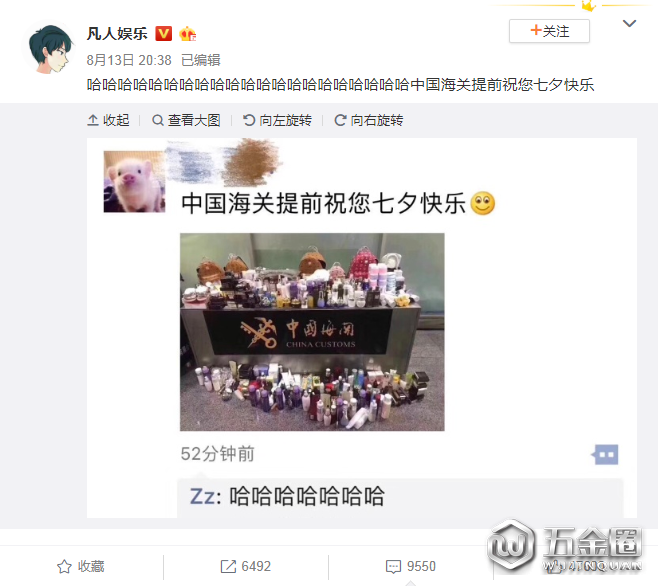Open the 8月13日 20:38 timestamp link
The height and width of the screenshot is (586, 658).
129,60
